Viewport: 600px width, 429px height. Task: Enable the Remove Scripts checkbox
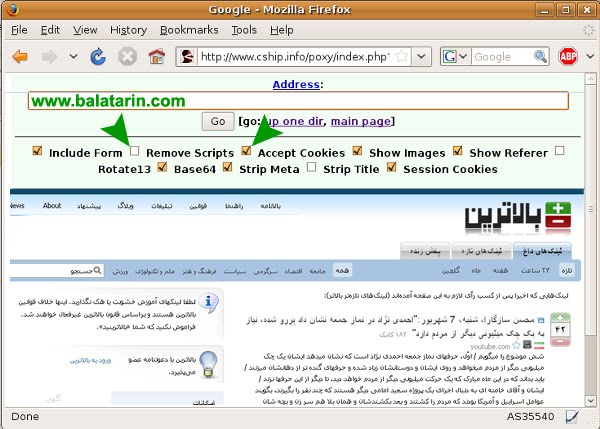point(134,151)
